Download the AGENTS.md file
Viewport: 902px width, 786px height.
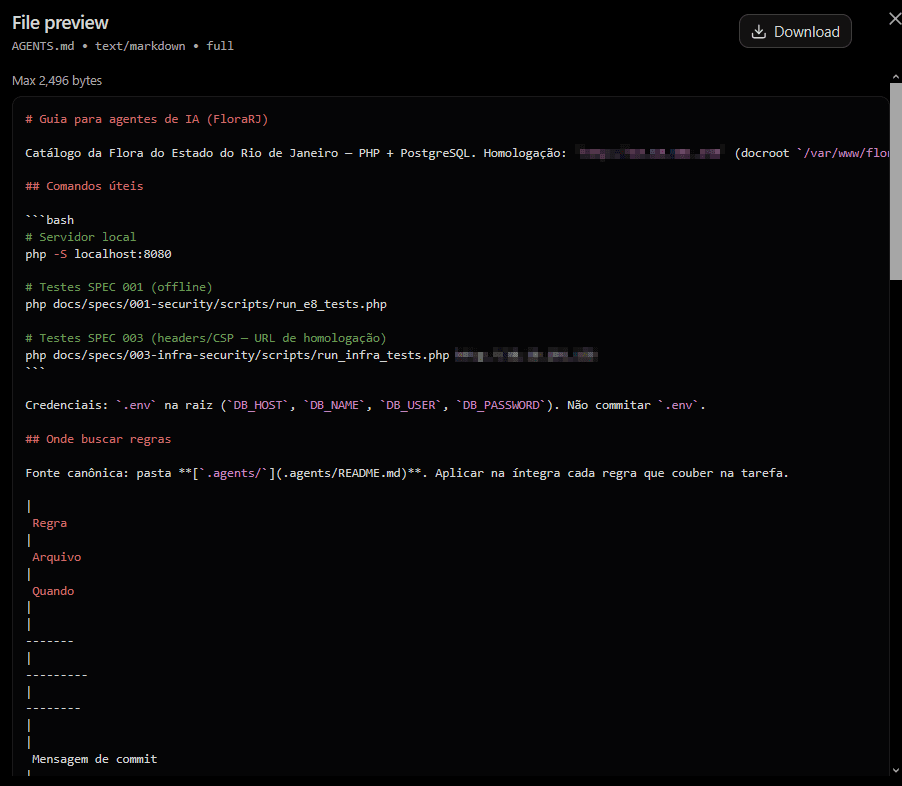pyautogui.click(x=795, y=32)
